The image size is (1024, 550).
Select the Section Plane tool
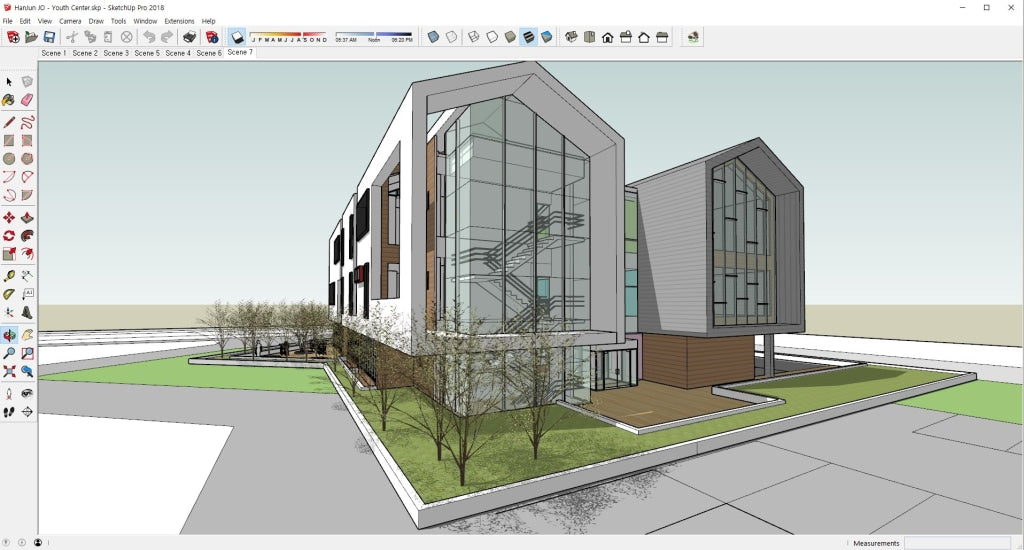point(27,412)
